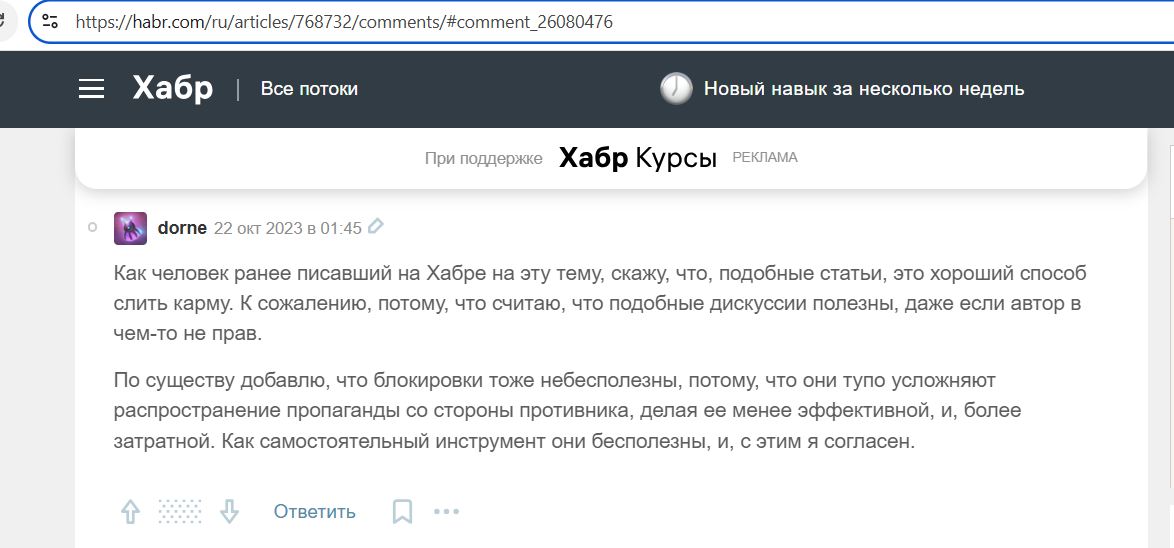Open Новый навык за несколько недель link

pyautogui.click(x=864, y=89)
